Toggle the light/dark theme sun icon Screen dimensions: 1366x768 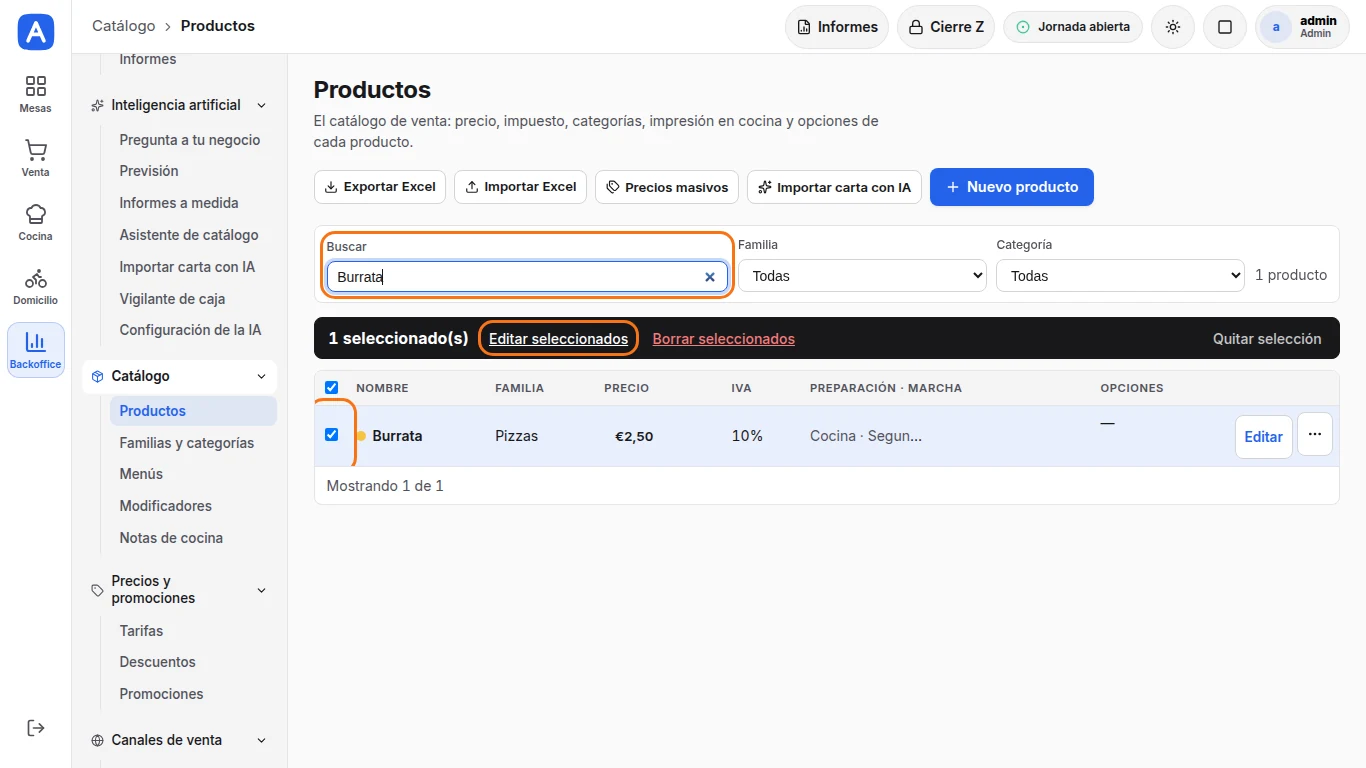1173,27
